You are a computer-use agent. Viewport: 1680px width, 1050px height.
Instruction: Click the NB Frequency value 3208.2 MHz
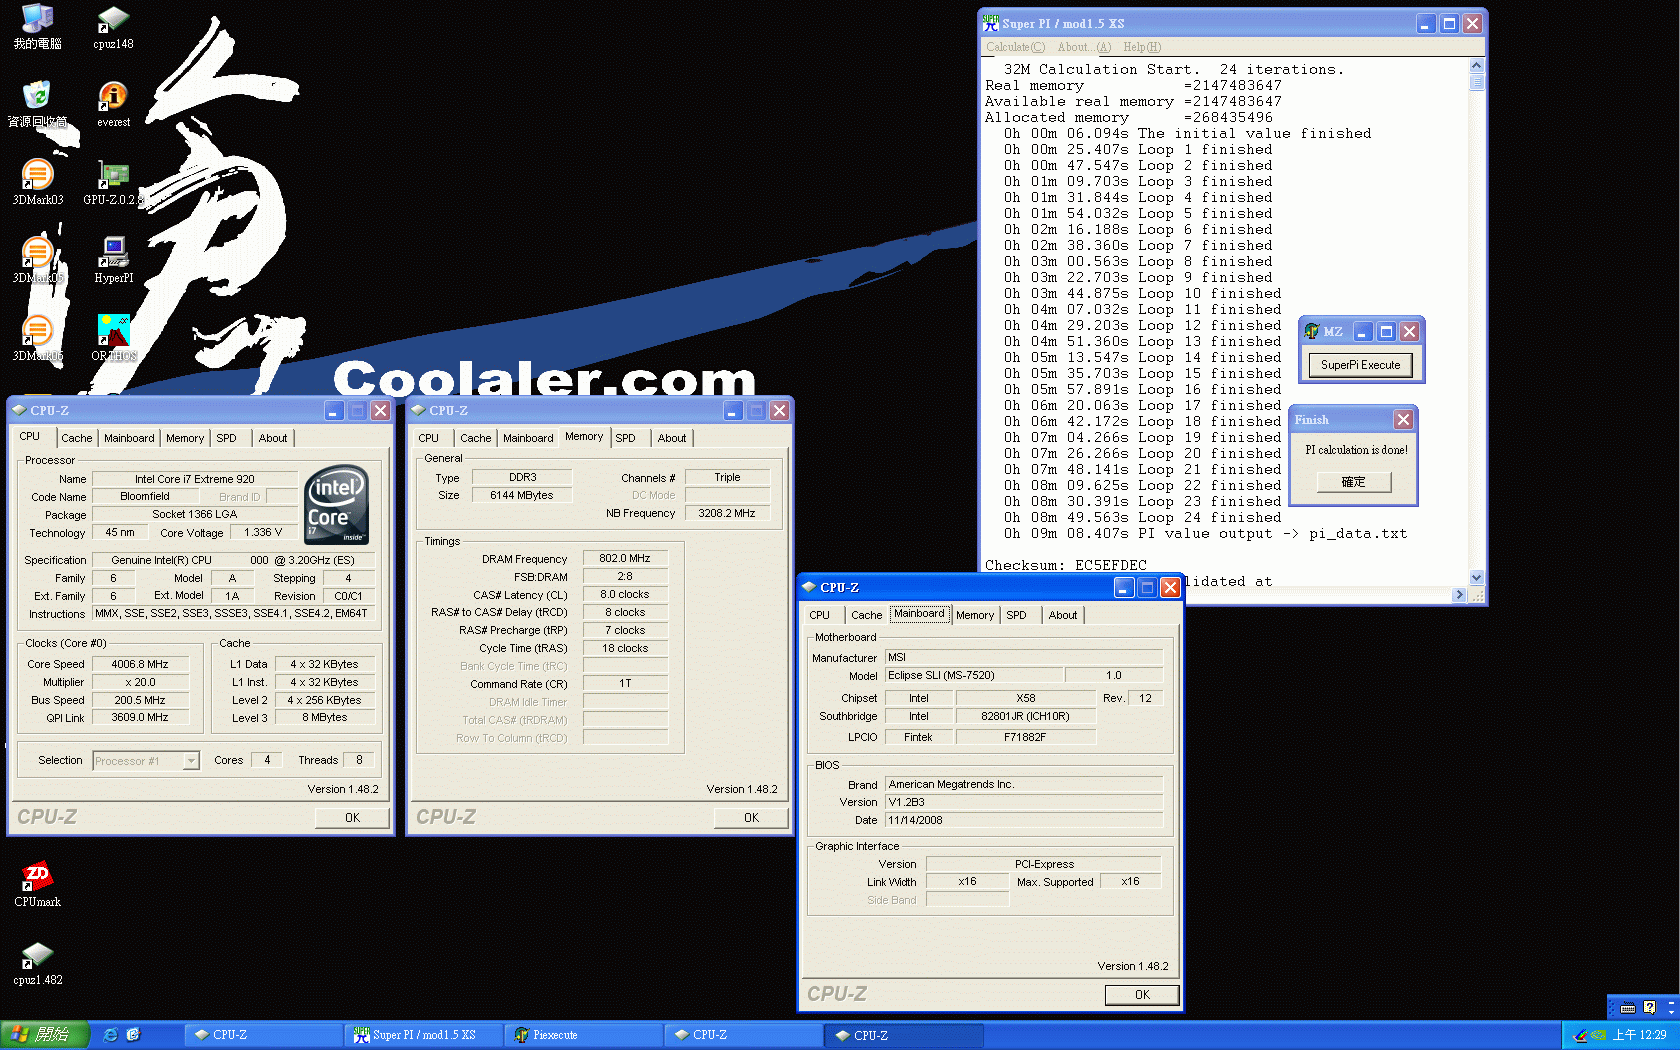click(727, 513)
